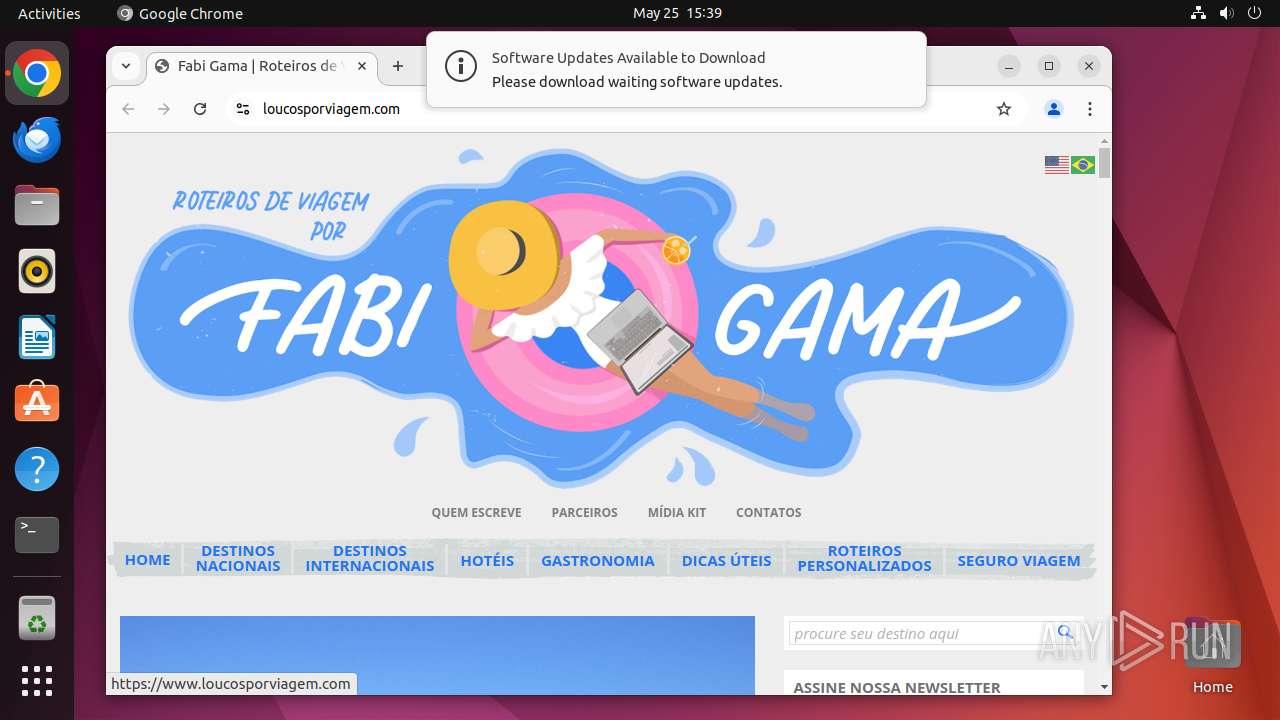This screenshot has height=720, width=1280.
Task: Click the blue featured image thumbnail
Action: pyautogui.click(x=437, y=655)
